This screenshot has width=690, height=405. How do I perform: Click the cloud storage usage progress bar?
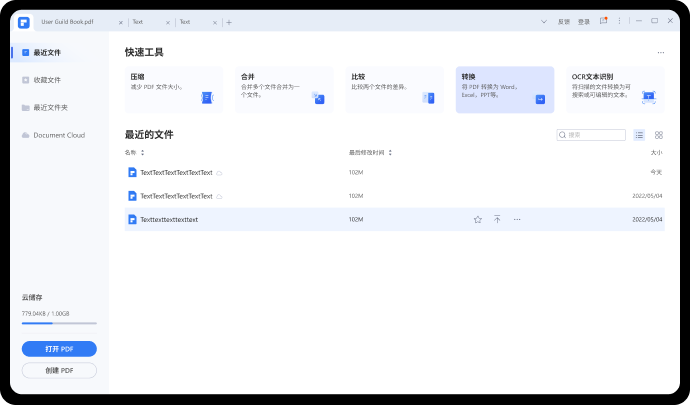click(x=59, y=324)
